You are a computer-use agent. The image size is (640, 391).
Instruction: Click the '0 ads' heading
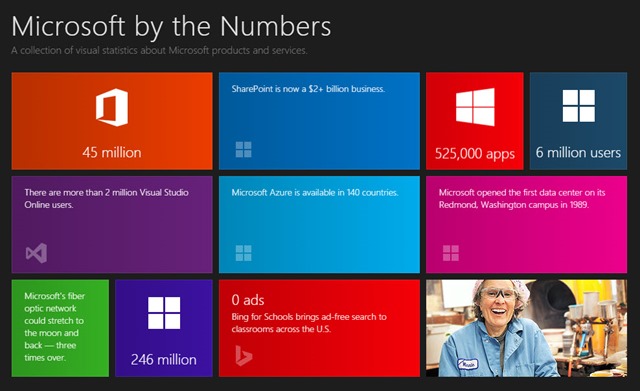click(x=248, y=300)
